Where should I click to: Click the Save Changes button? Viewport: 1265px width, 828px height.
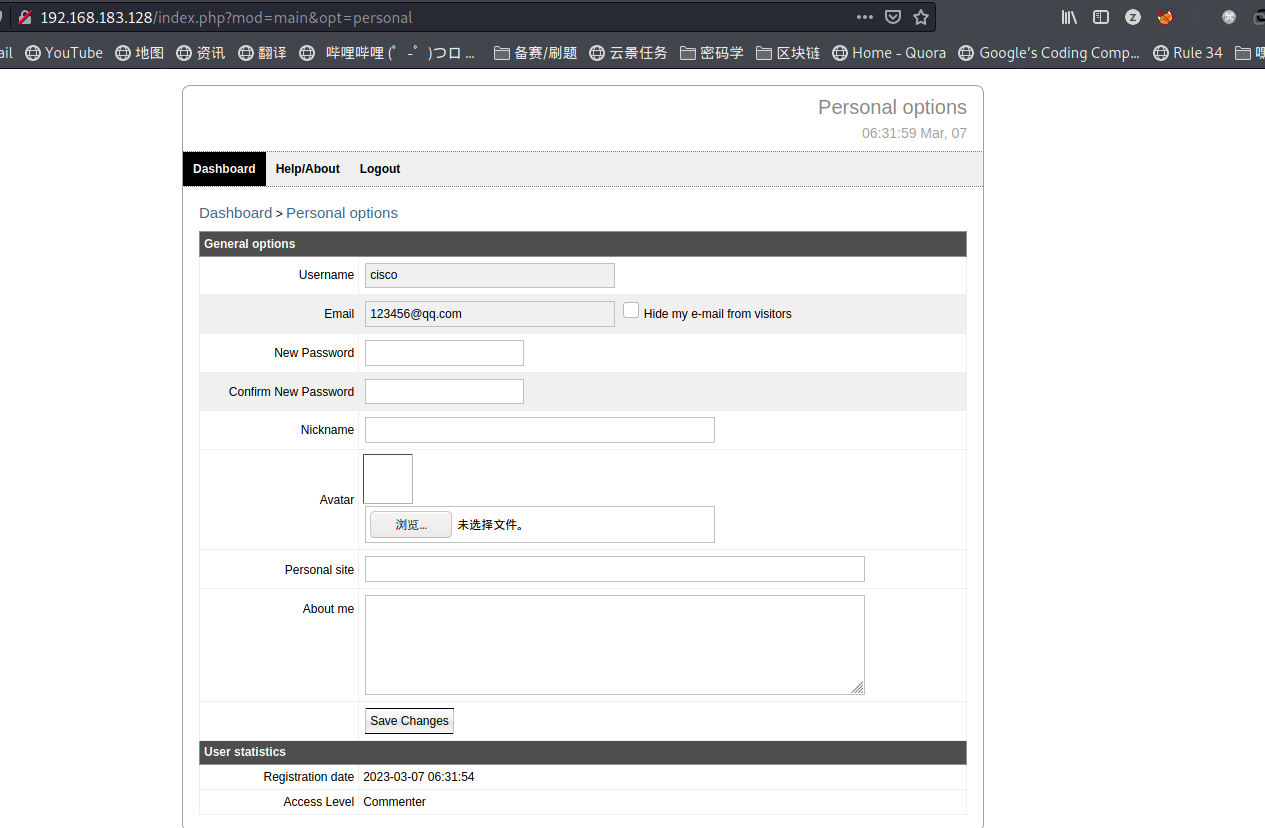point(409,721)
